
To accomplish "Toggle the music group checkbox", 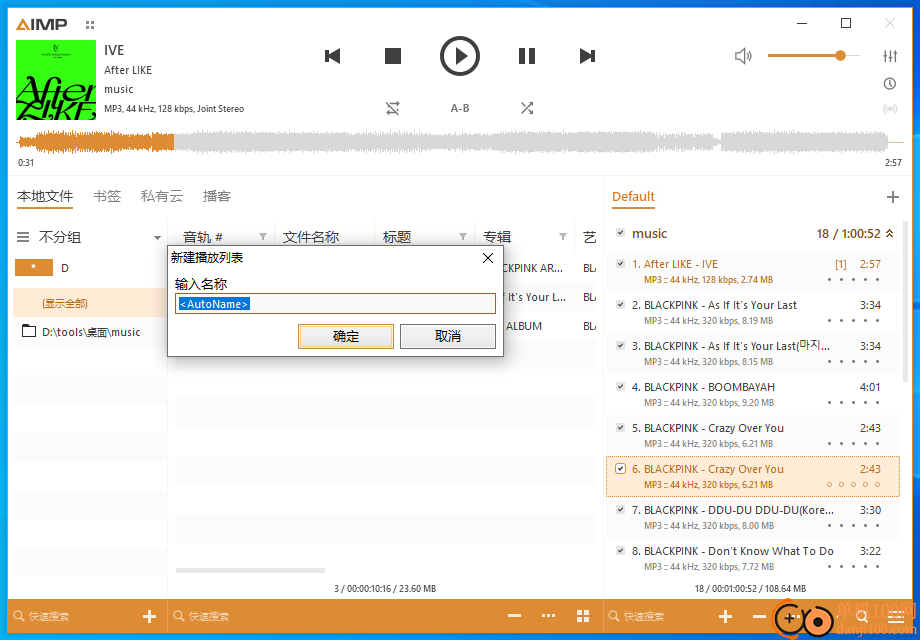I will click(620, 233).
